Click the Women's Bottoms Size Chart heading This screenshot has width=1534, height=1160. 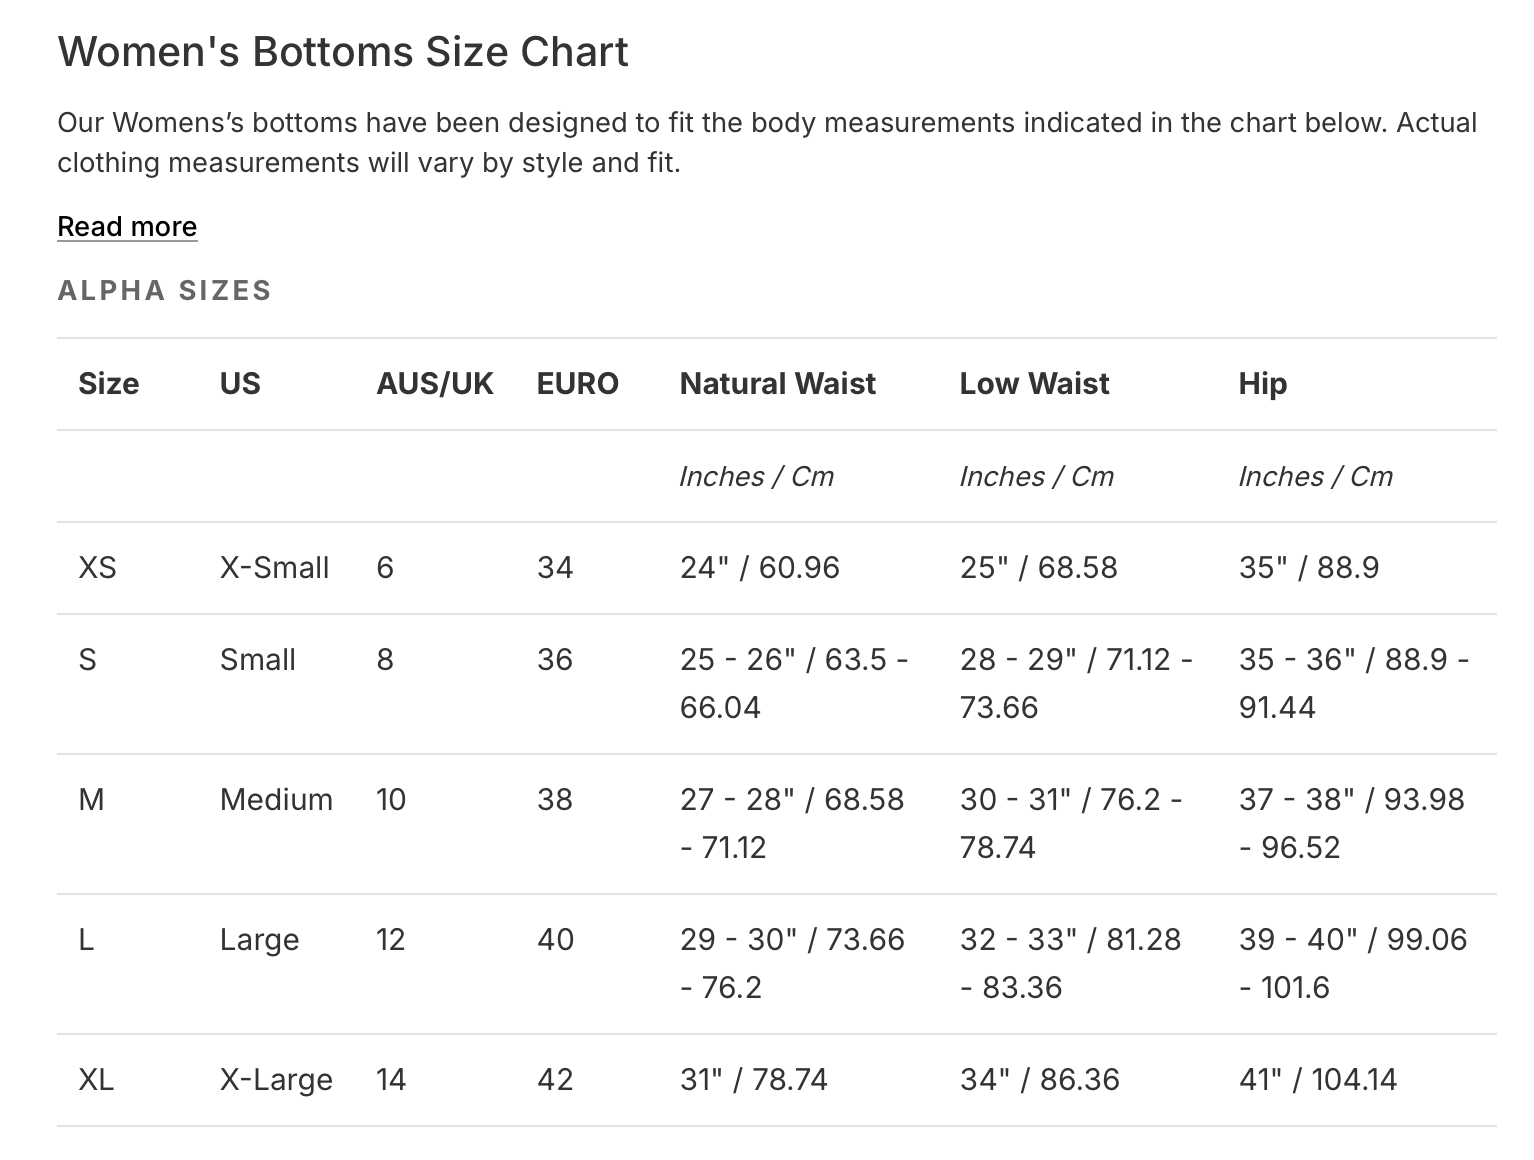click(343, 52)
